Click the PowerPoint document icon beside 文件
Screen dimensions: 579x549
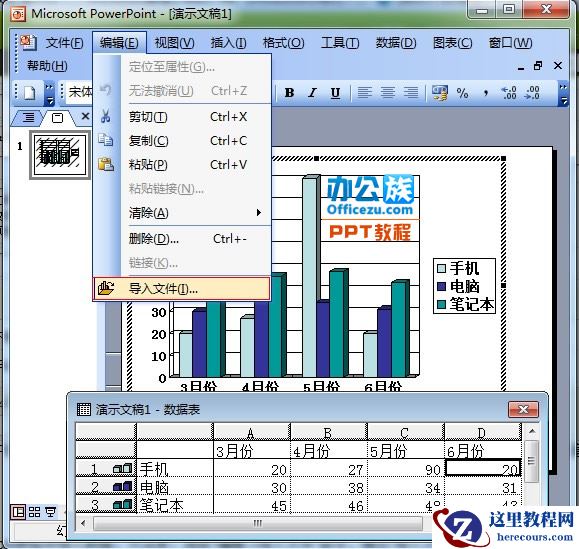click(x=28, y=42)
